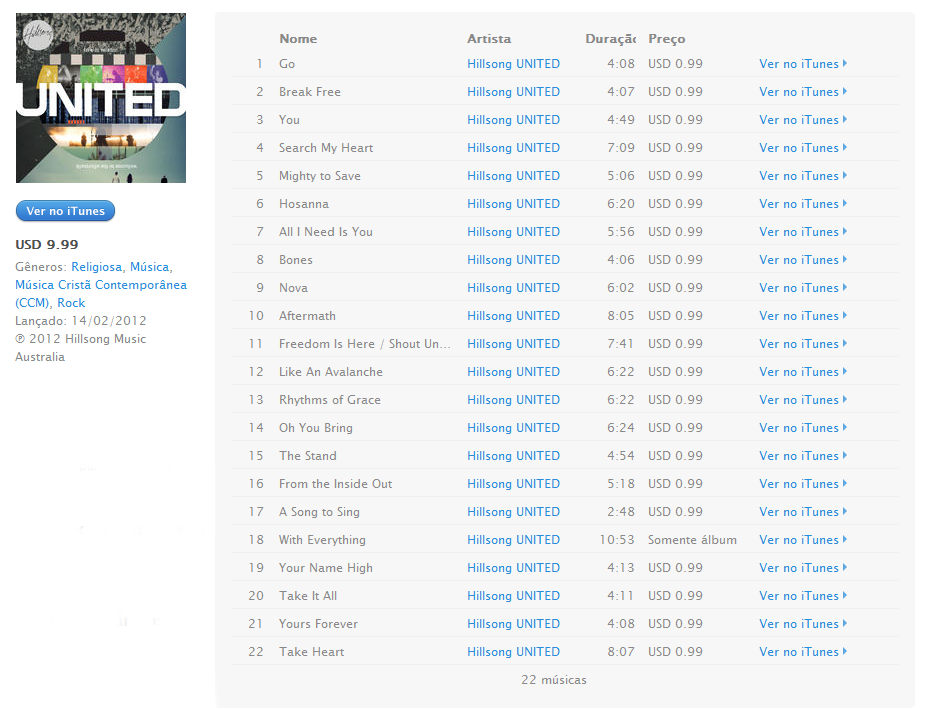This screenshot has width=931, height=709.
Task: Sort by the Preço column header
Action: (667, 39)
